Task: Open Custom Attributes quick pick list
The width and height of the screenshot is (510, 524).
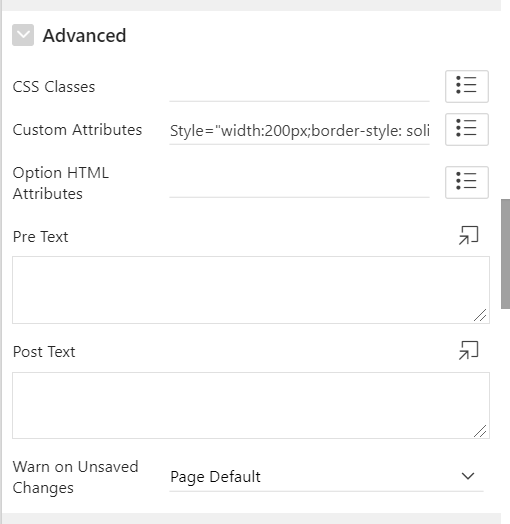Action: [467, 129]
